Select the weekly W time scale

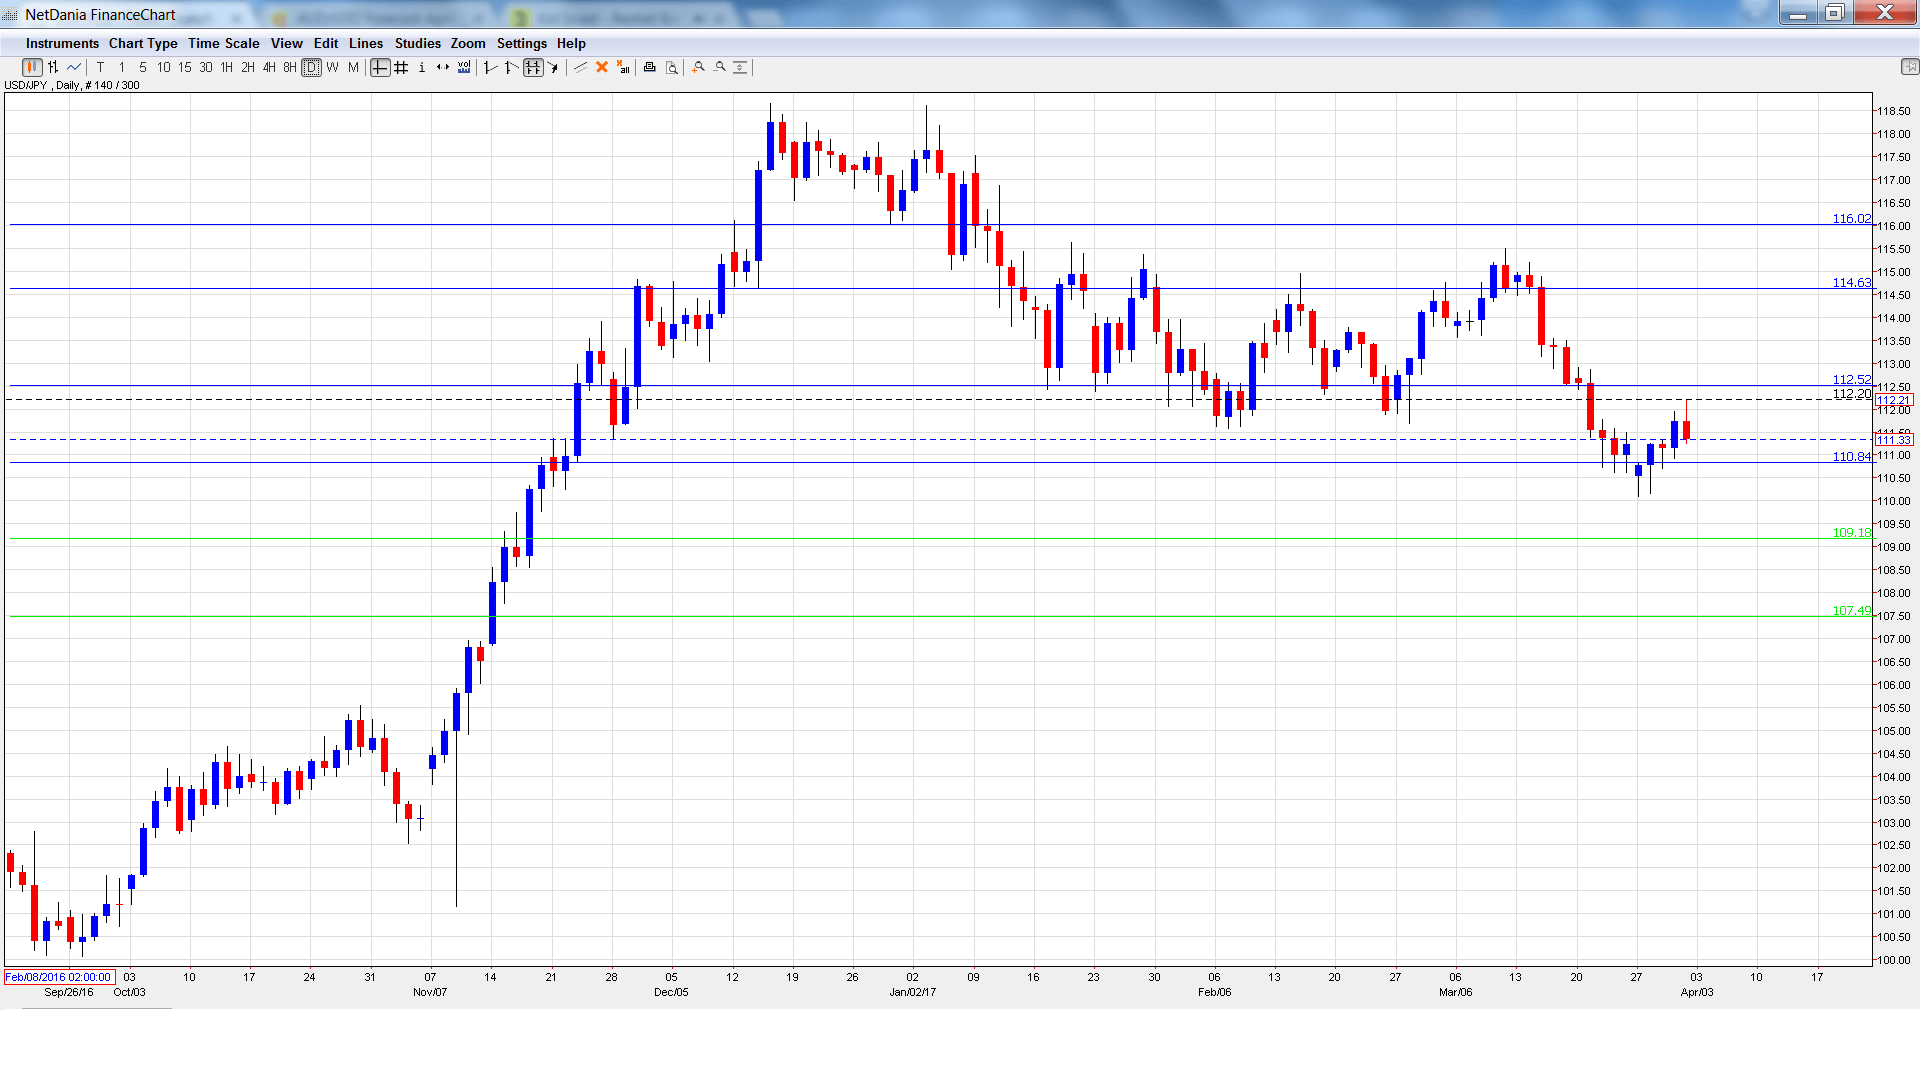(332, 67)
